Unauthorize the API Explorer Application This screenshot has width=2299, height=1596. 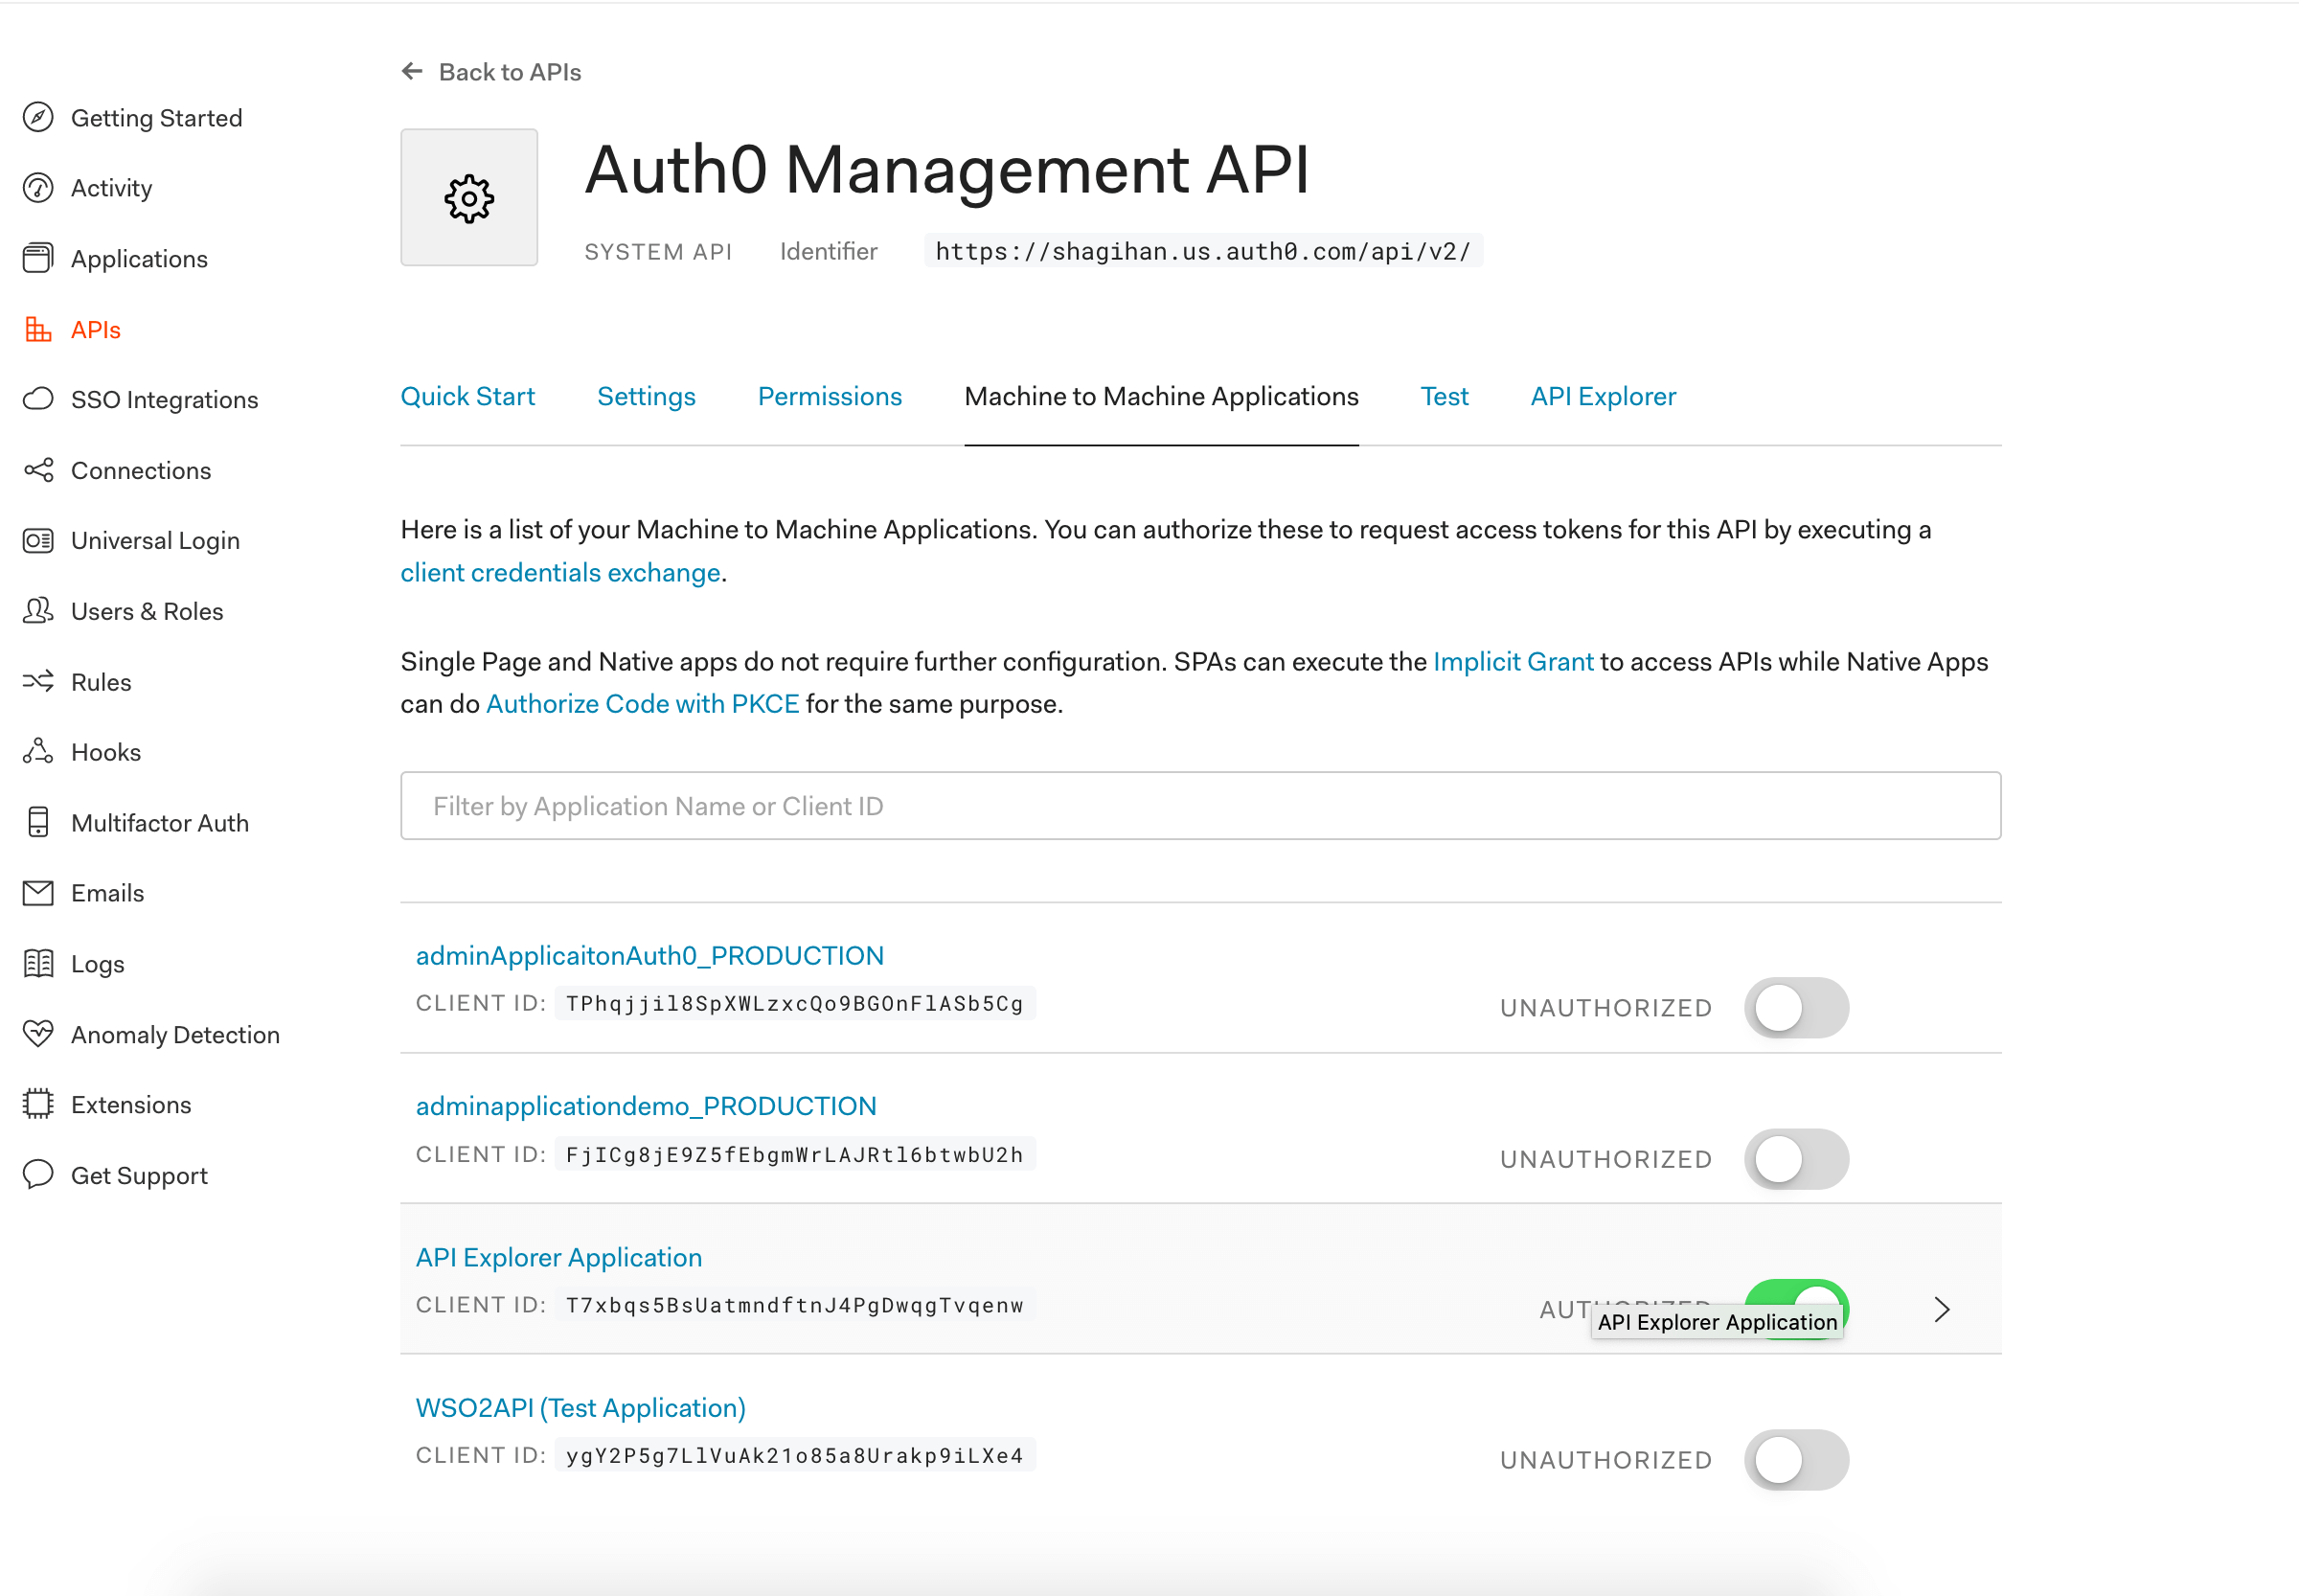pos(1796,1308)
